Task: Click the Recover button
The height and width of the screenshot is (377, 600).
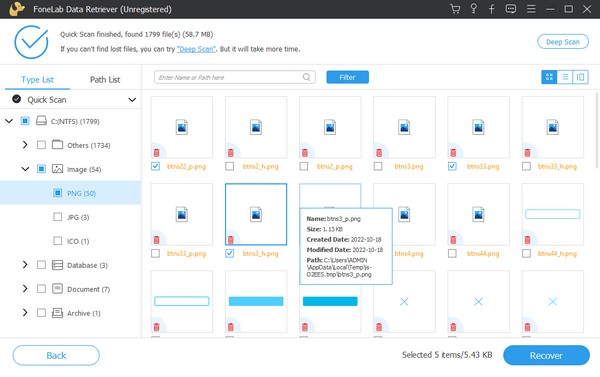Action: coord(546,356)
